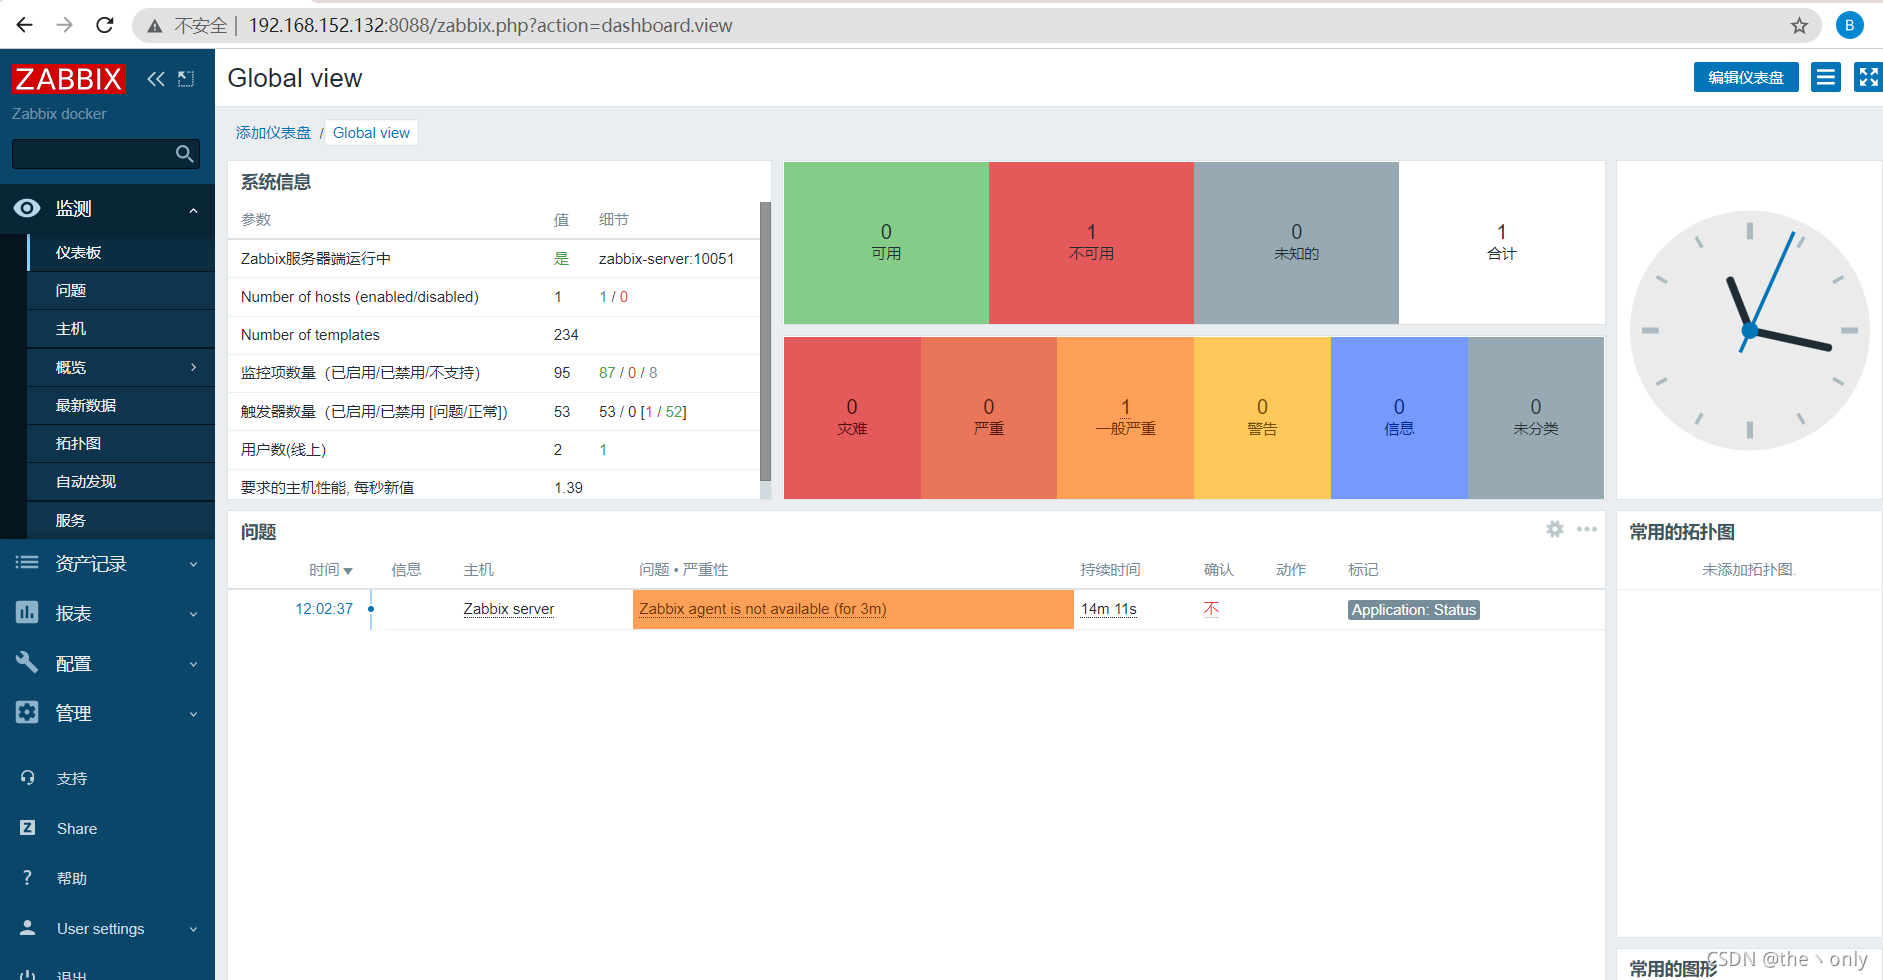Open 自动发现 menu item
This screenshot has height=980, width=1883.
[121, 481]
